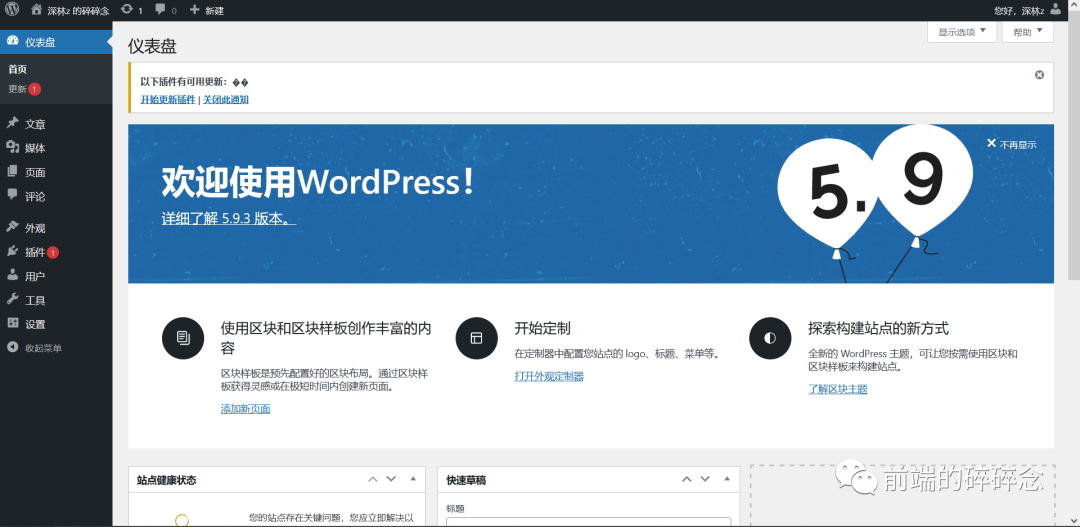Open 更新 submenu item
This screenshot has width=1080, height=527.
[x=18, y=89]
